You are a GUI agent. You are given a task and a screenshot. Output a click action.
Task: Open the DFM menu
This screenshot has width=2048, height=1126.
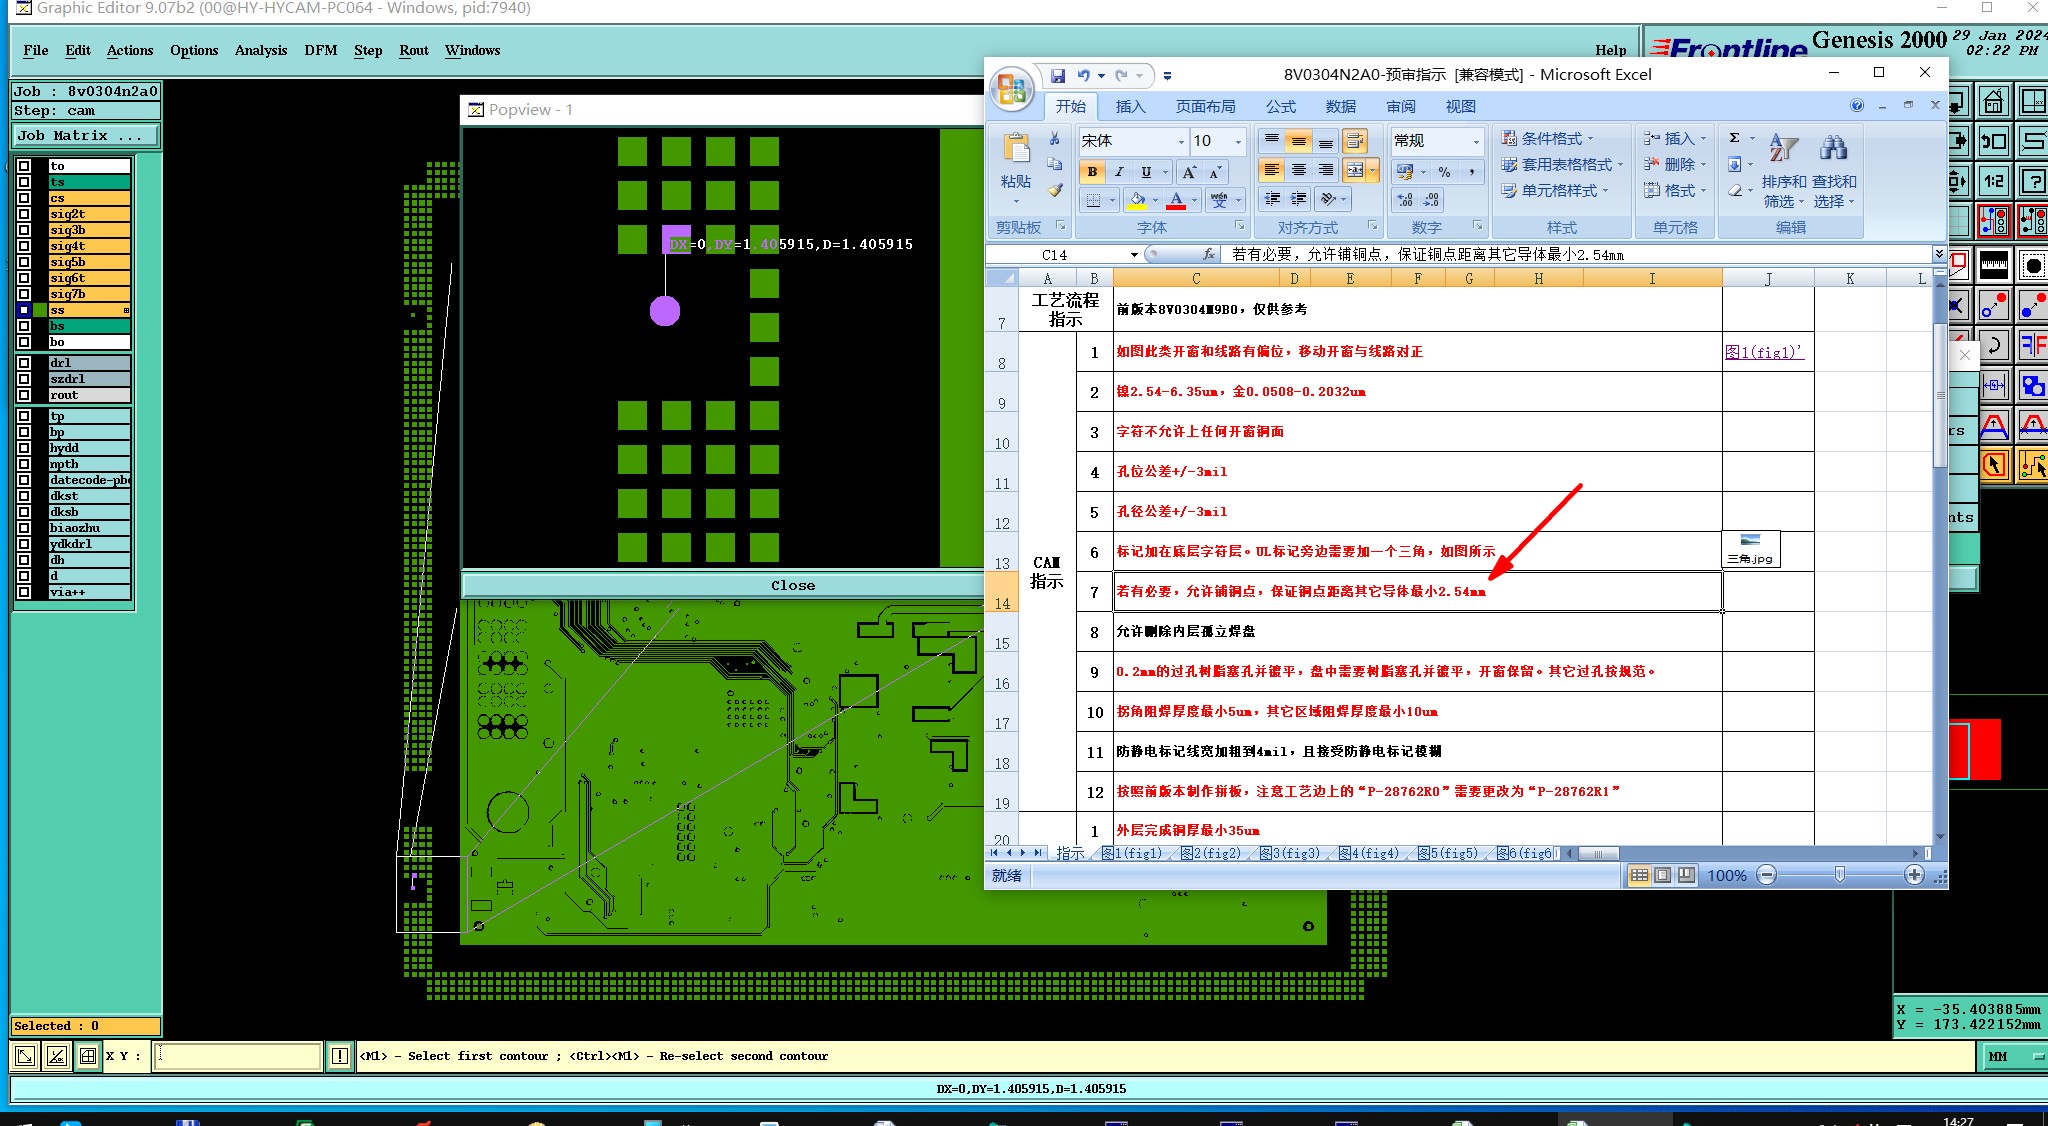tap(320, 50)
